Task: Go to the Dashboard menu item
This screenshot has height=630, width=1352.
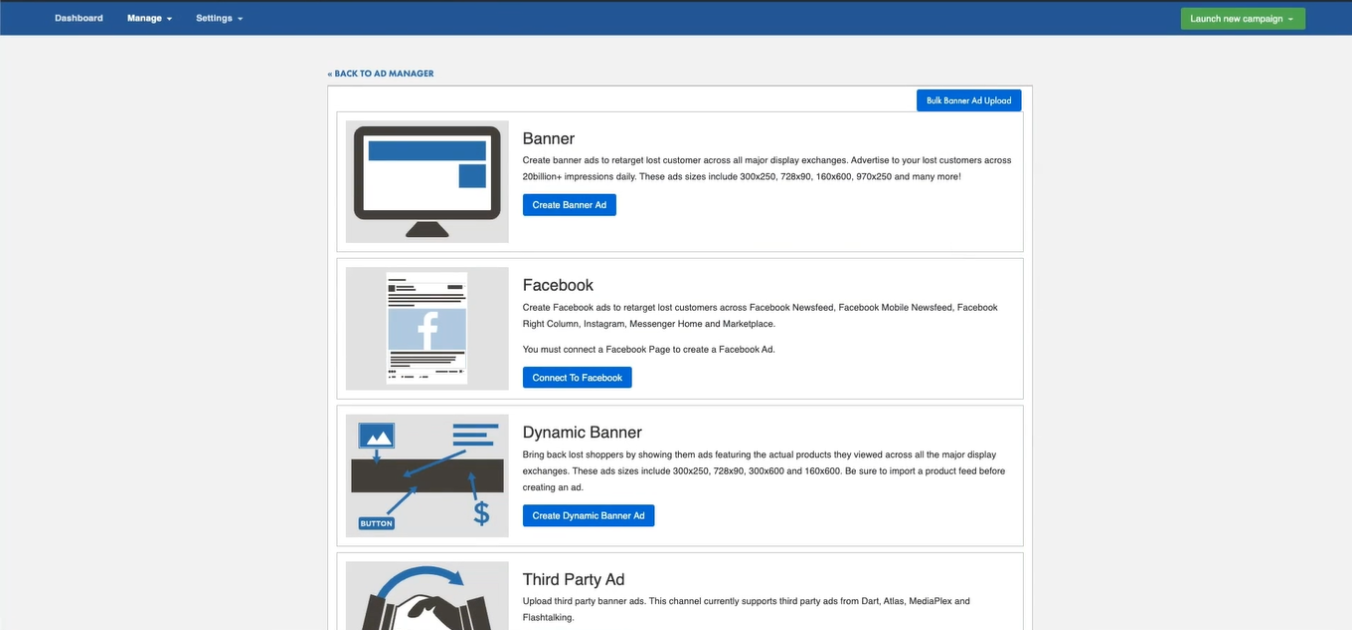Action: [79, 18]
